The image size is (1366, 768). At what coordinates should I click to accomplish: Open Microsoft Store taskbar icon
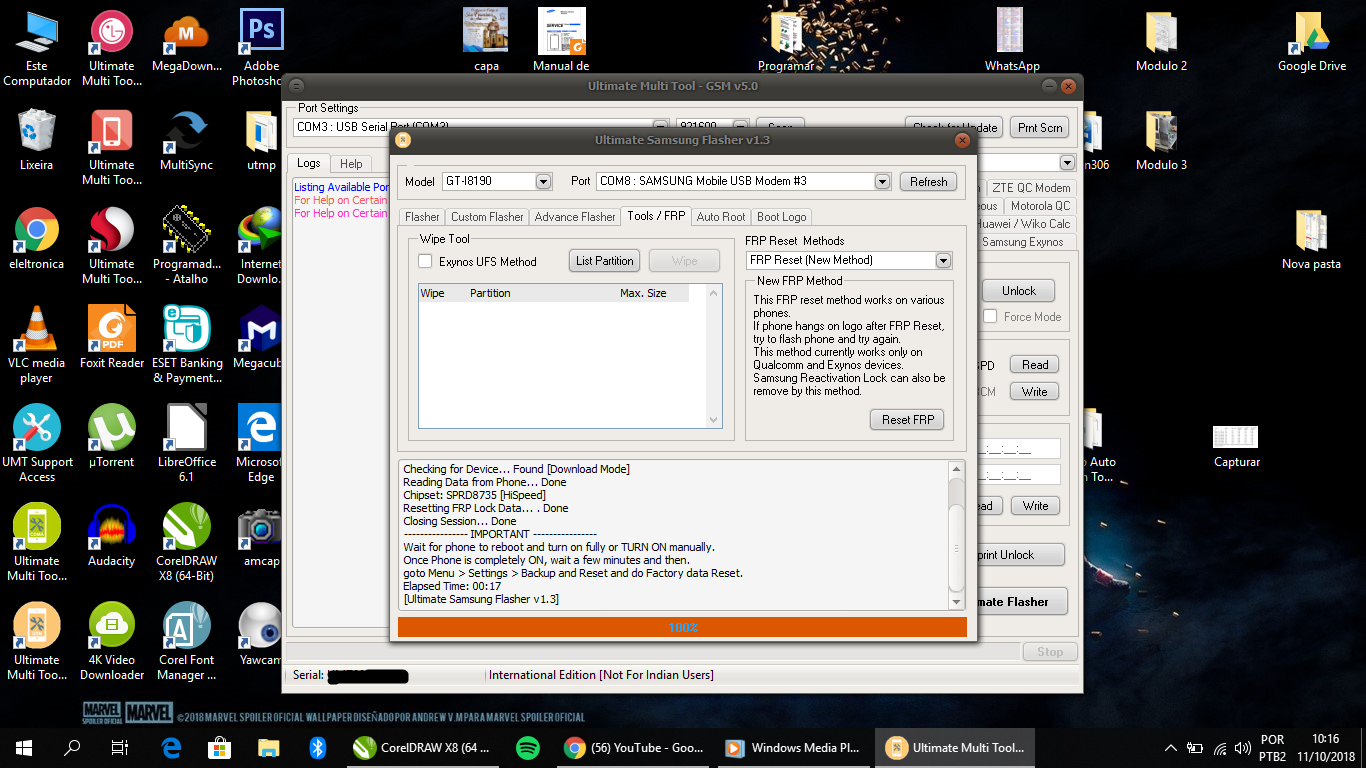[x=220, y=747]
